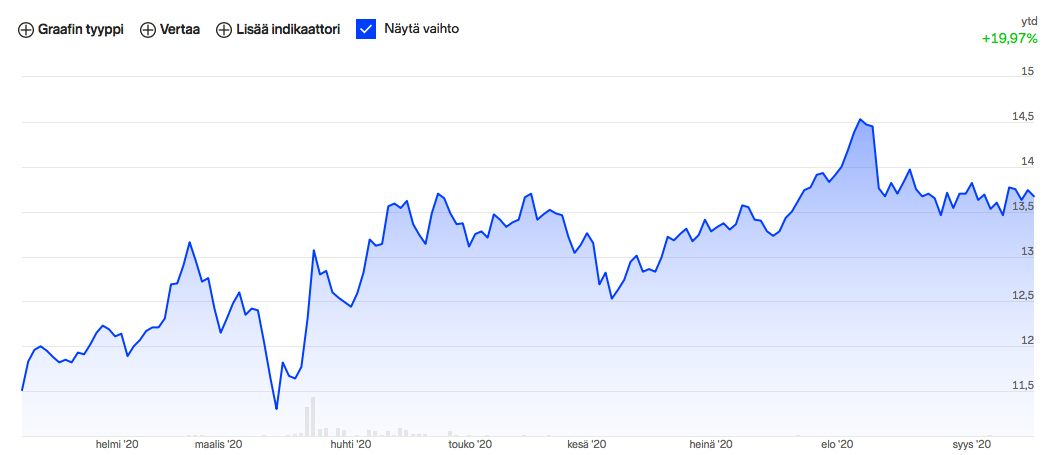The width and height of the screenshot is (1051, 455).
Task: Click the +19,97% ytd change value
Action: click(x=1009, y=38)
